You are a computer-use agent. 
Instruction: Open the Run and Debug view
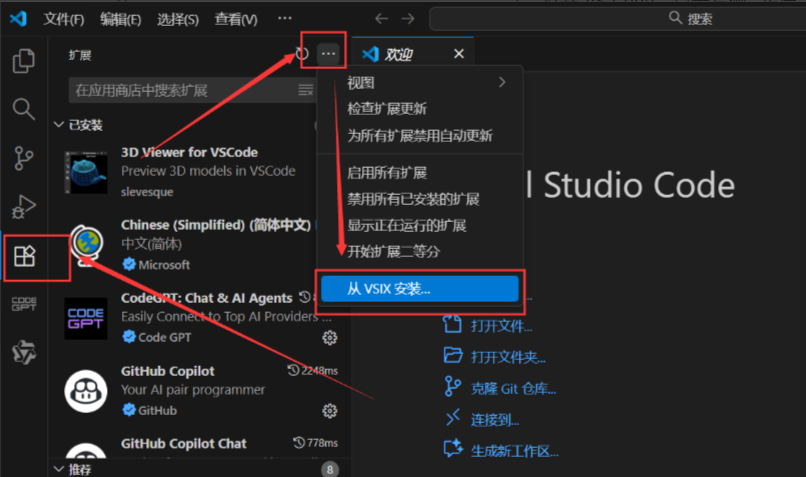click(24, 207)
